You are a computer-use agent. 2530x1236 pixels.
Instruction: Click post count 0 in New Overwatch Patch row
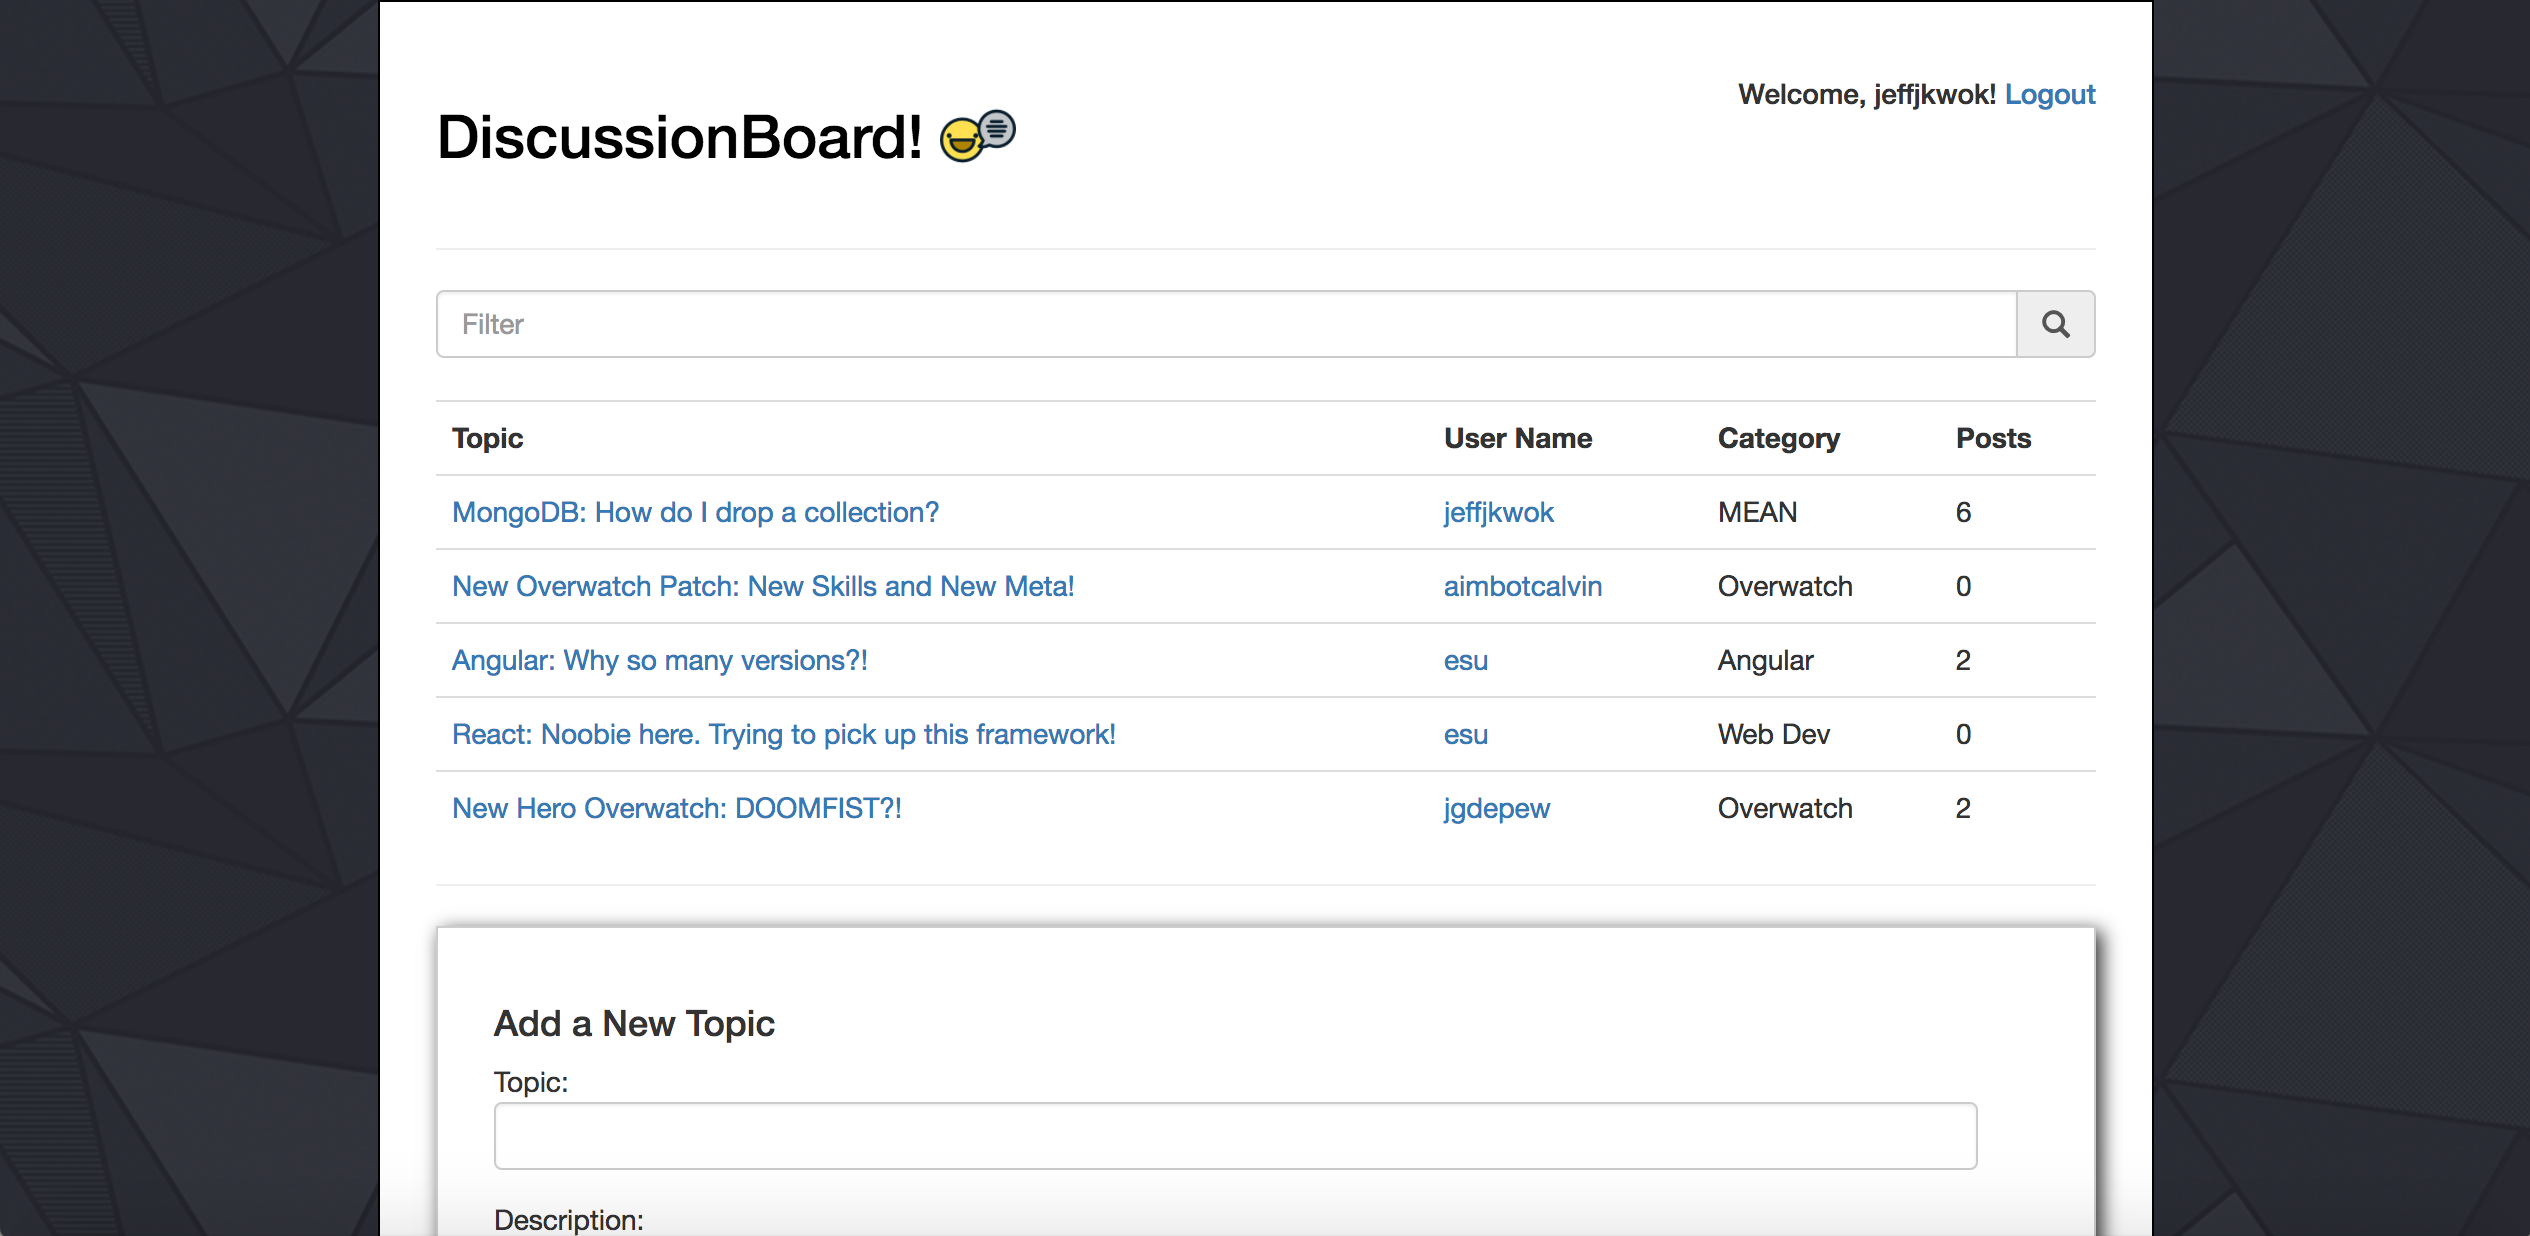point(1963,586)
